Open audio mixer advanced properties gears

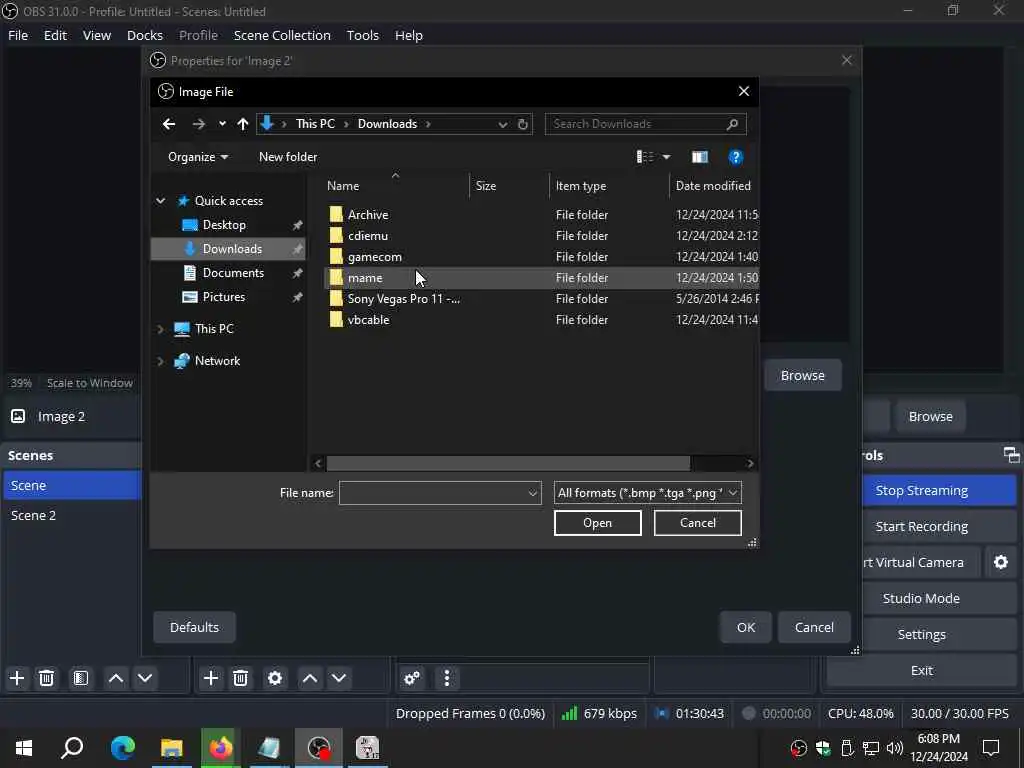tap(412, 678)
